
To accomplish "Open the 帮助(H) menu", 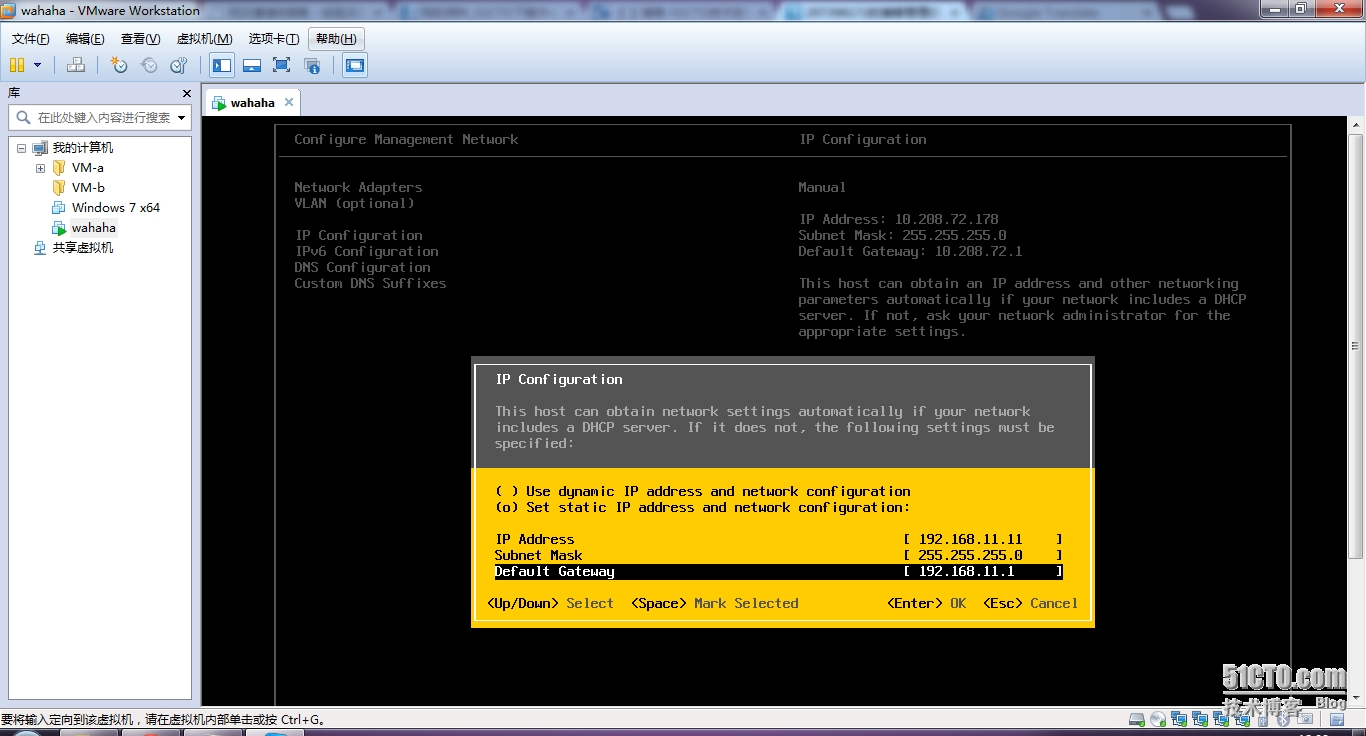I will (x=336, y=39).
